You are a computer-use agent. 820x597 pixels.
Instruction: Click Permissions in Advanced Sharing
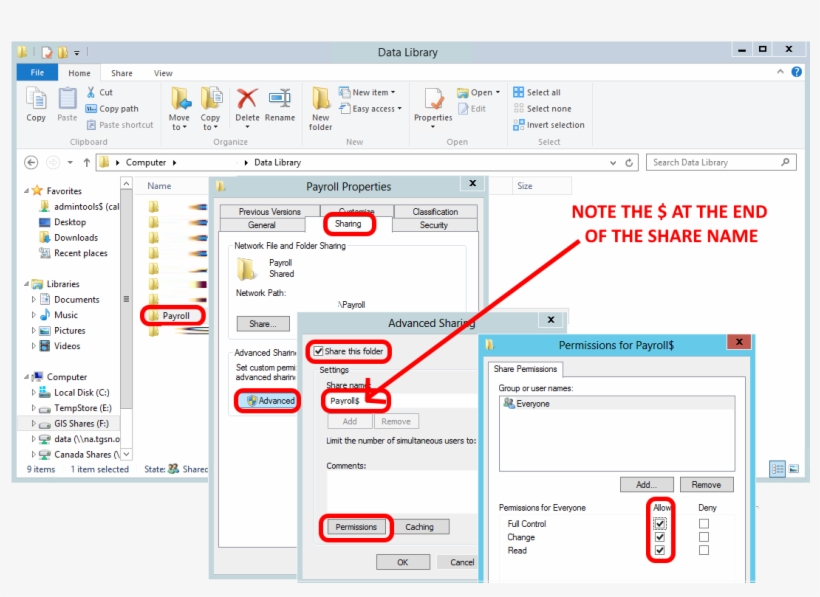coord(355,527)
